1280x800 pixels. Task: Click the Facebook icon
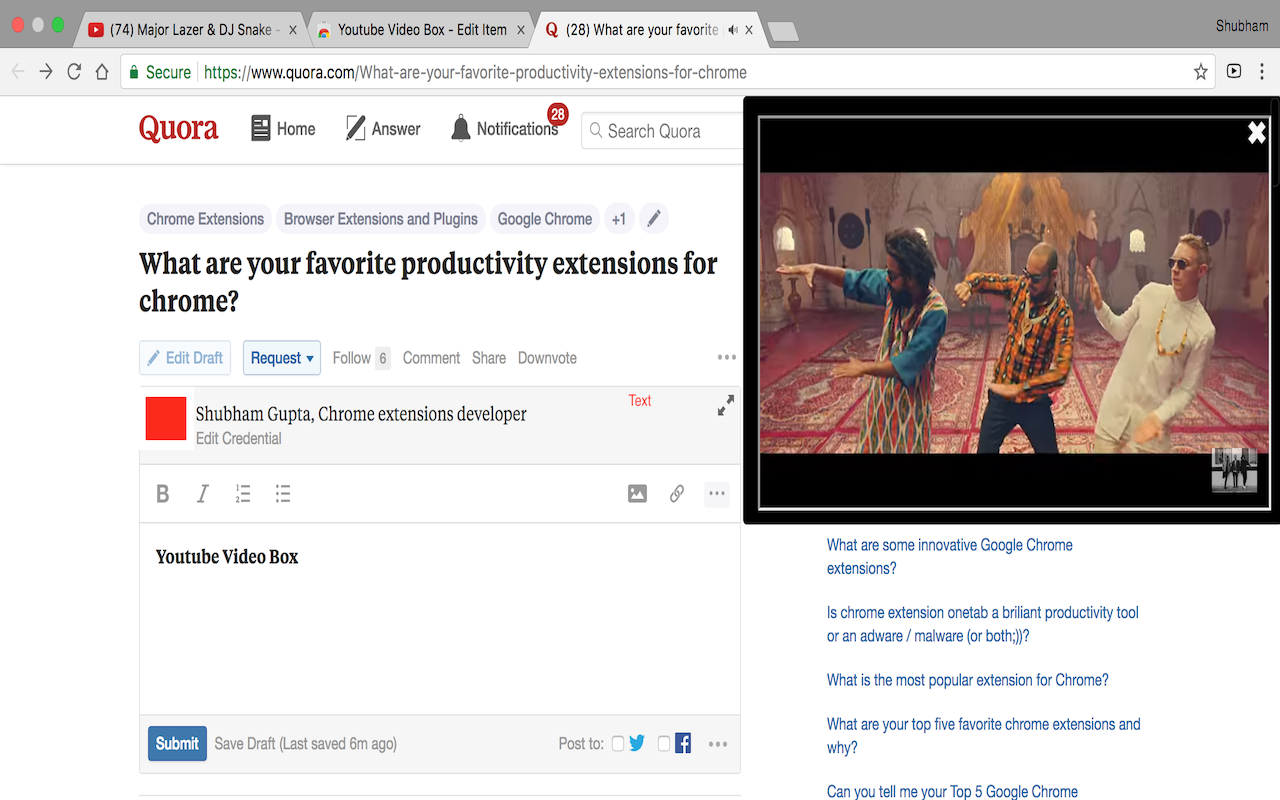point(683,744)
